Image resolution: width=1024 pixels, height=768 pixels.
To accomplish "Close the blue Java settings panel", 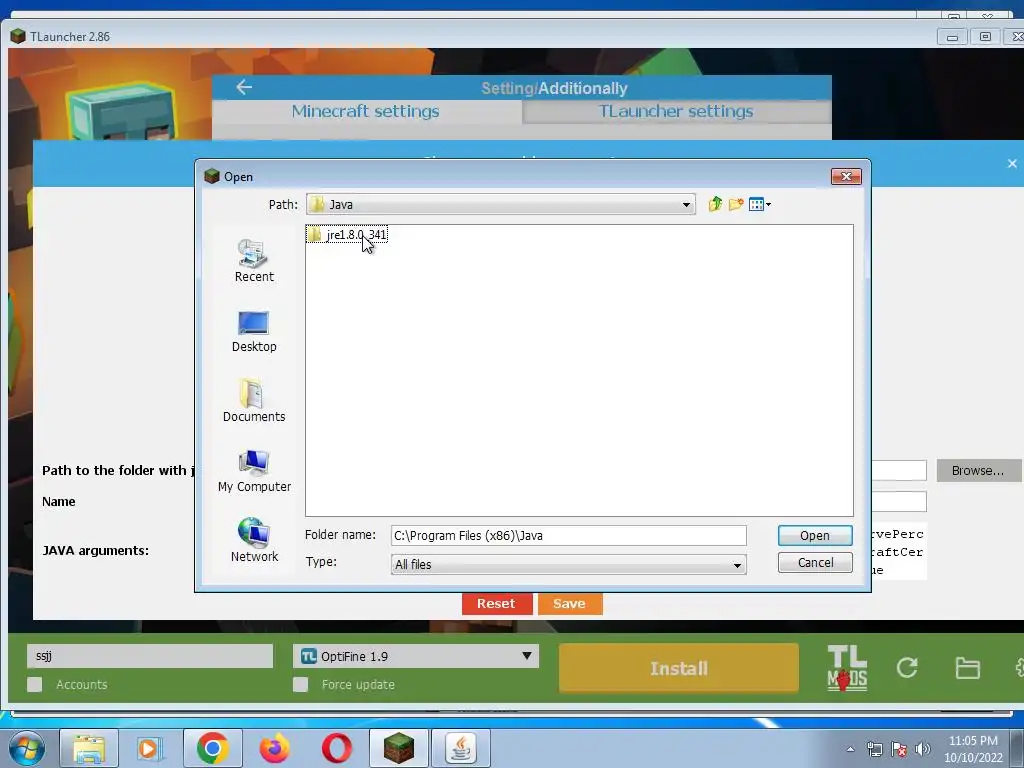I will (1012, 163).
